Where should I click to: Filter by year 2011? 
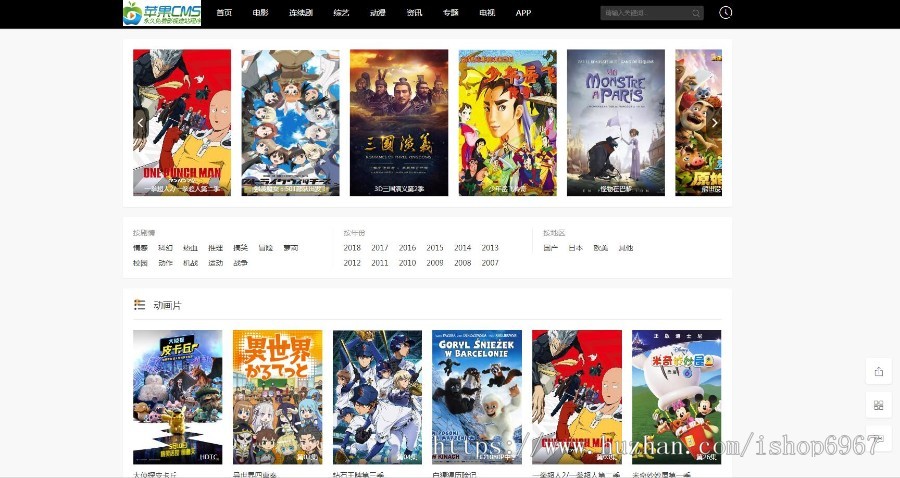coord(380,263)
